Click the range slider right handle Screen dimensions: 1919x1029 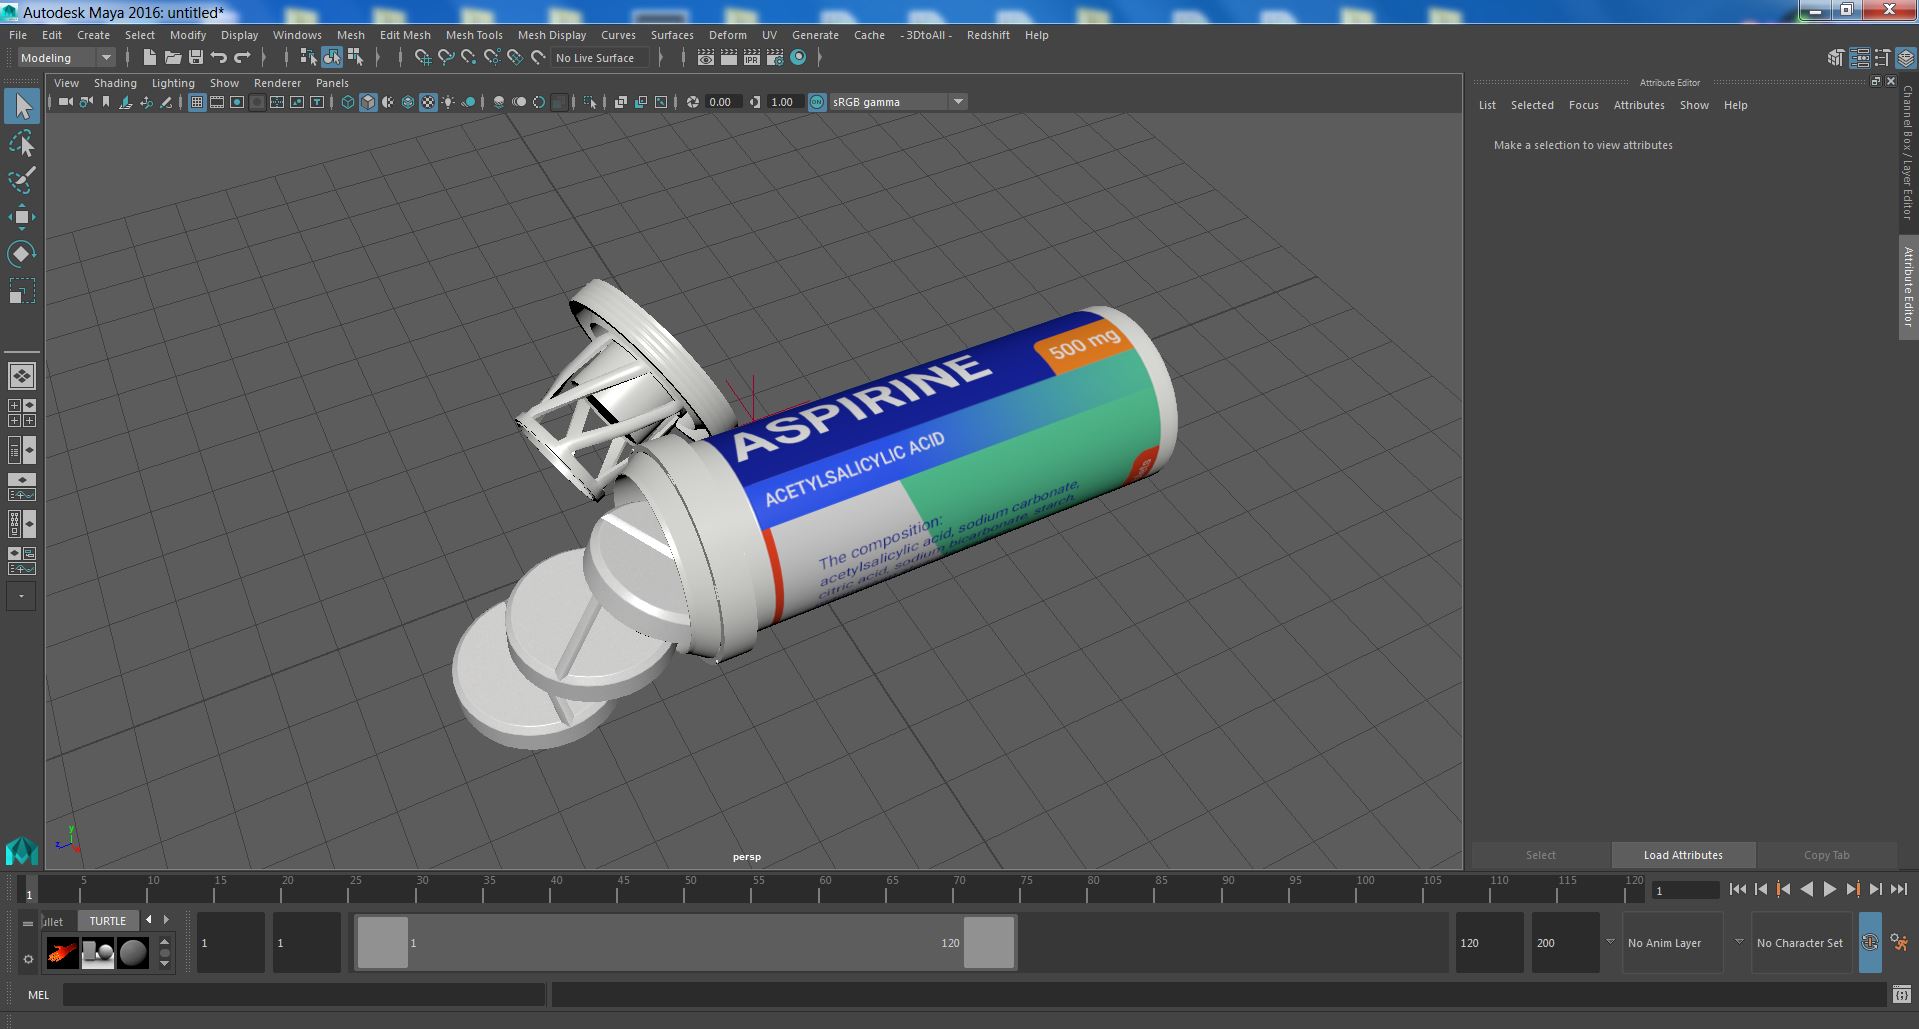pyautogui.click(x=989, y=943)
